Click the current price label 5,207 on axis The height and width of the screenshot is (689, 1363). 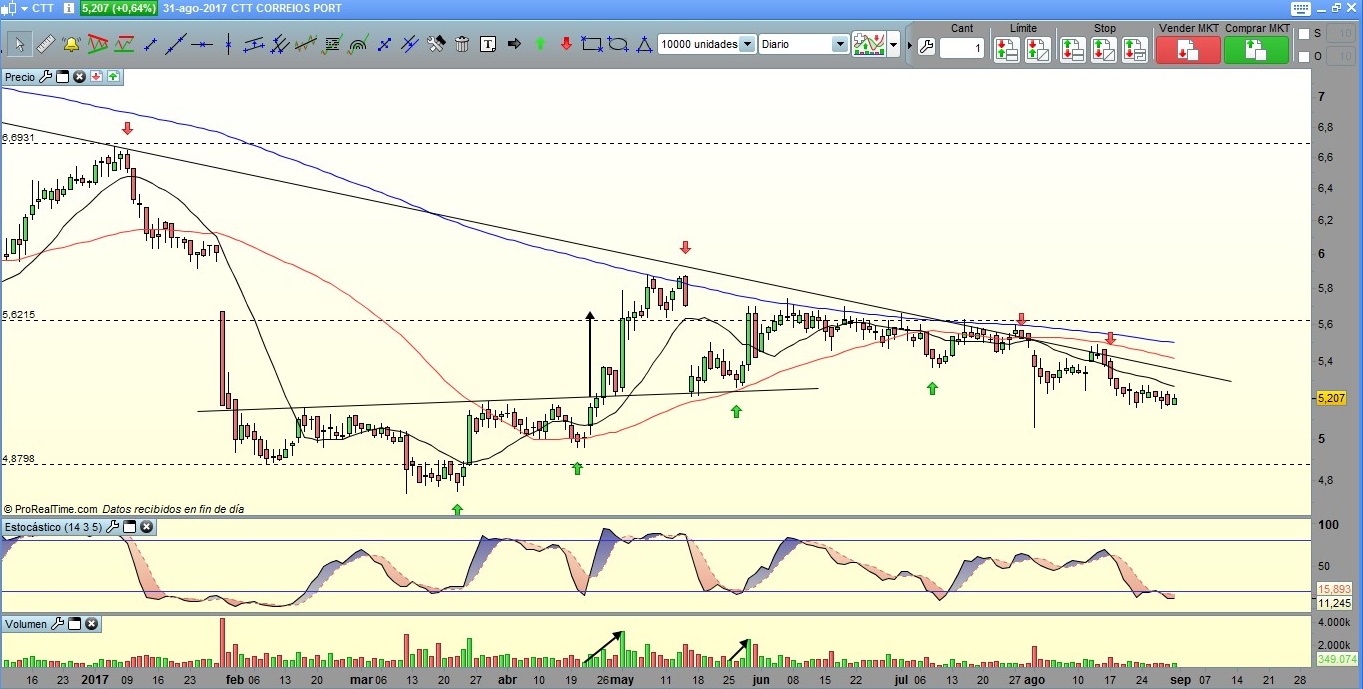[x=1331, y=398]
